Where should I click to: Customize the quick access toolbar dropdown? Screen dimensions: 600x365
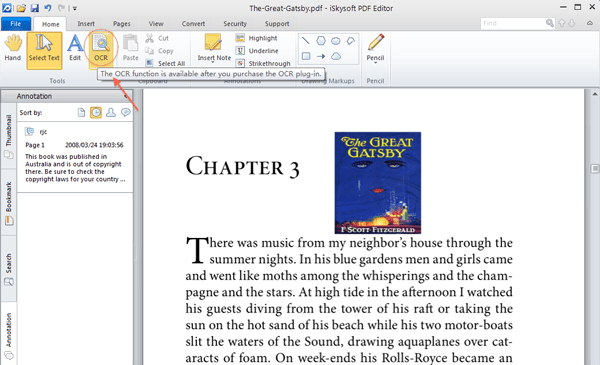pyautogui.click(x=75, y=8)
